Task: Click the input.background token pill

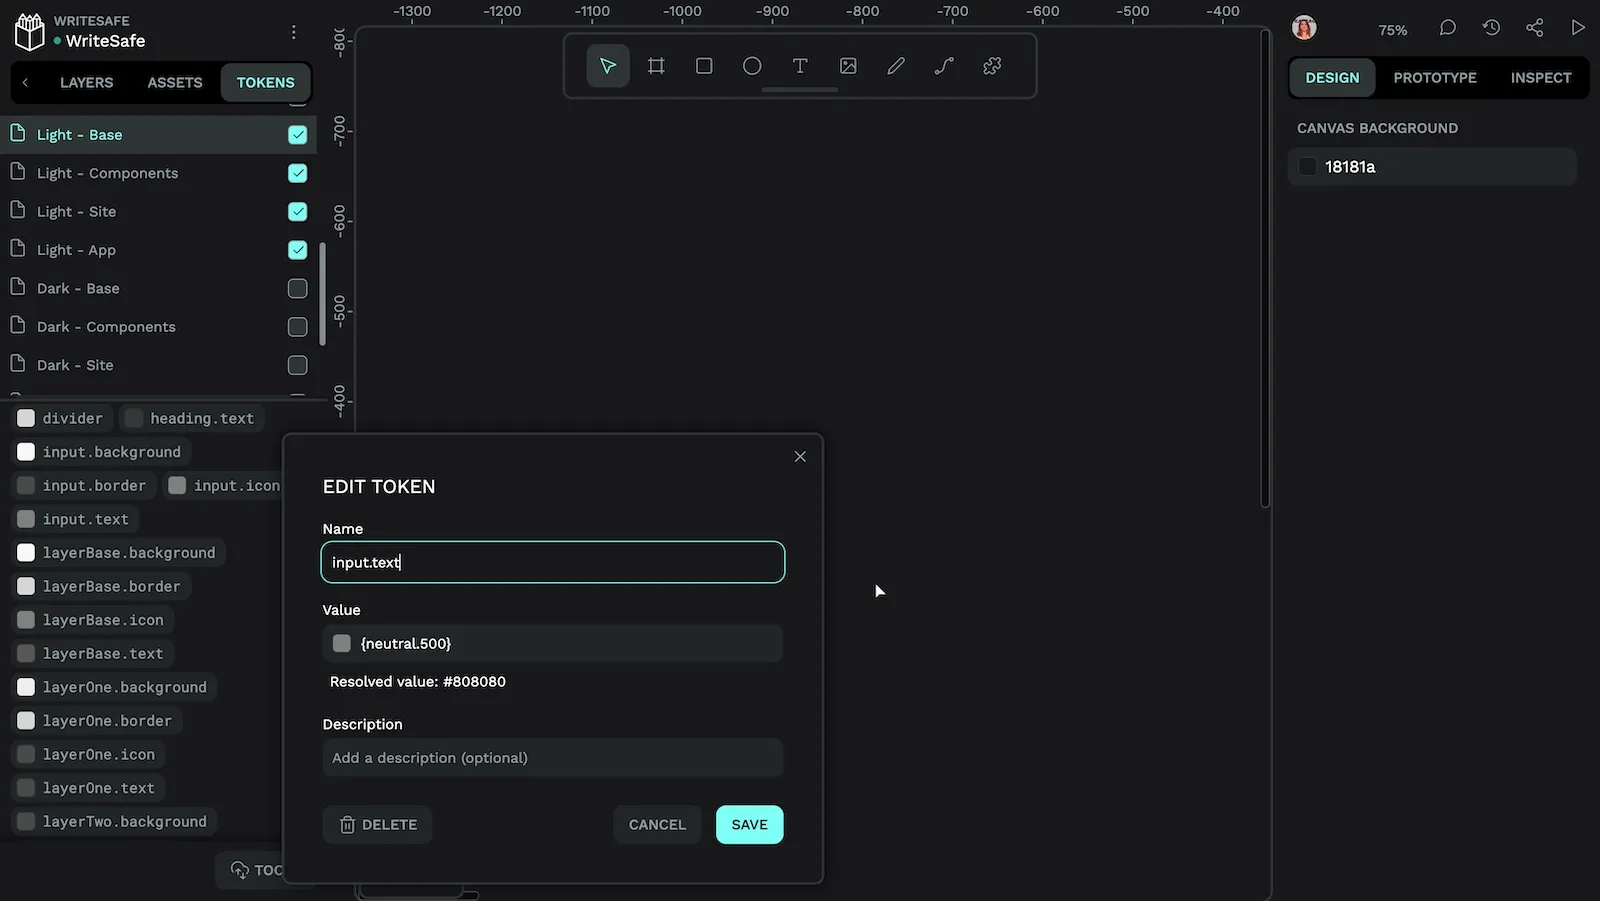Action: coord(100,452)
